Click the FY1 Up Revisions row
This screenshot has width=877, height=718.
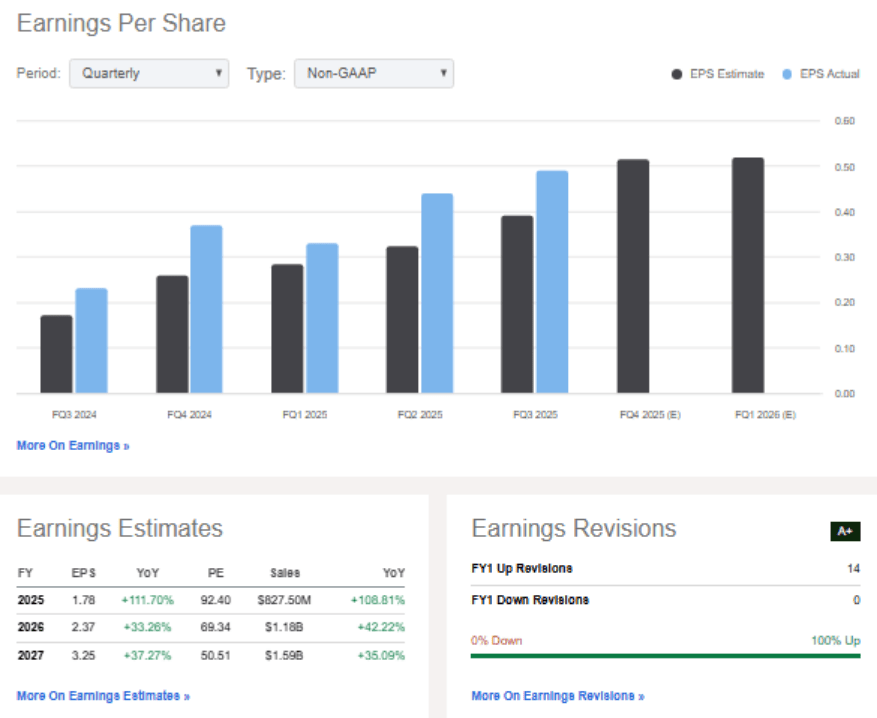[x=665, y=568]
